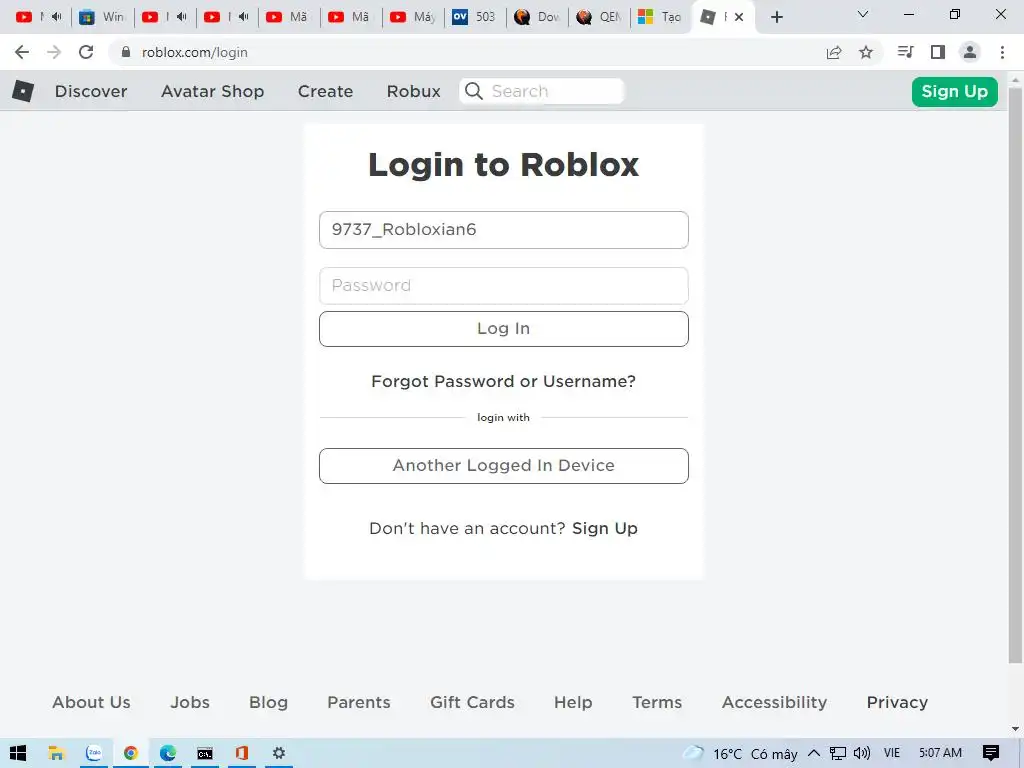Viewport: 1024px width, 768px height.
Task: Open Parents footer link
Action: pyautogui.click(x=359, y=702)
